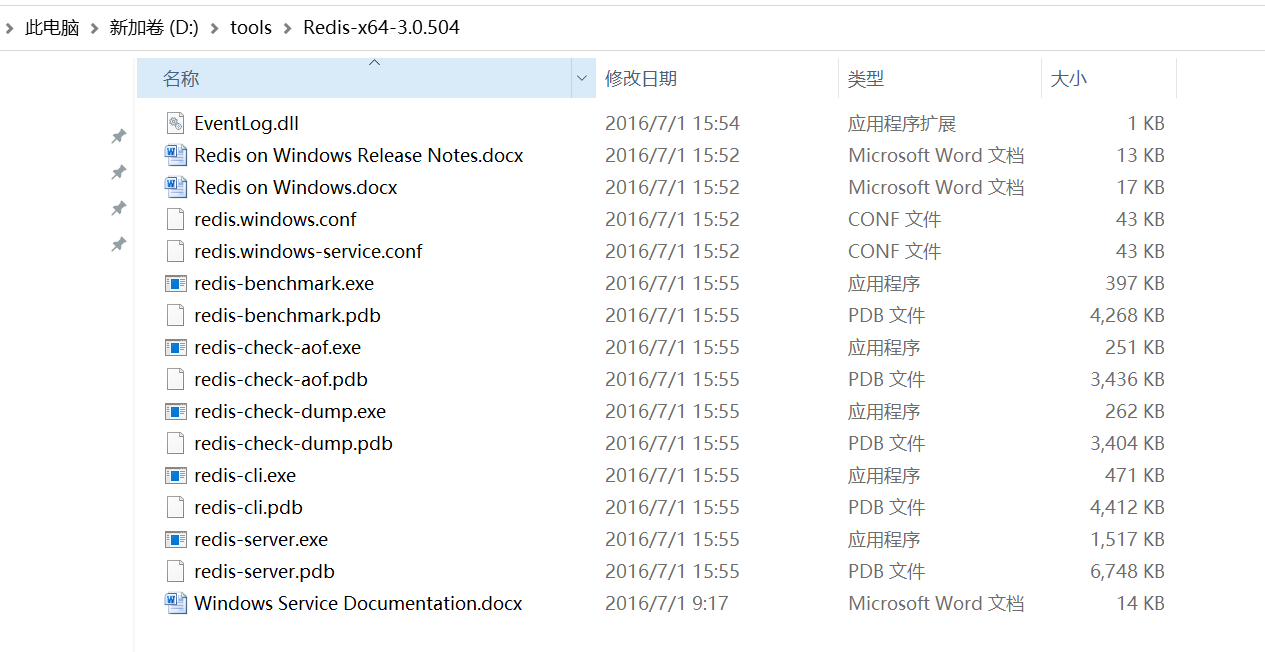Click the pin icon level with EventLog.dll
Viewport: 1265px width, 652px height.
coord(118,137)
